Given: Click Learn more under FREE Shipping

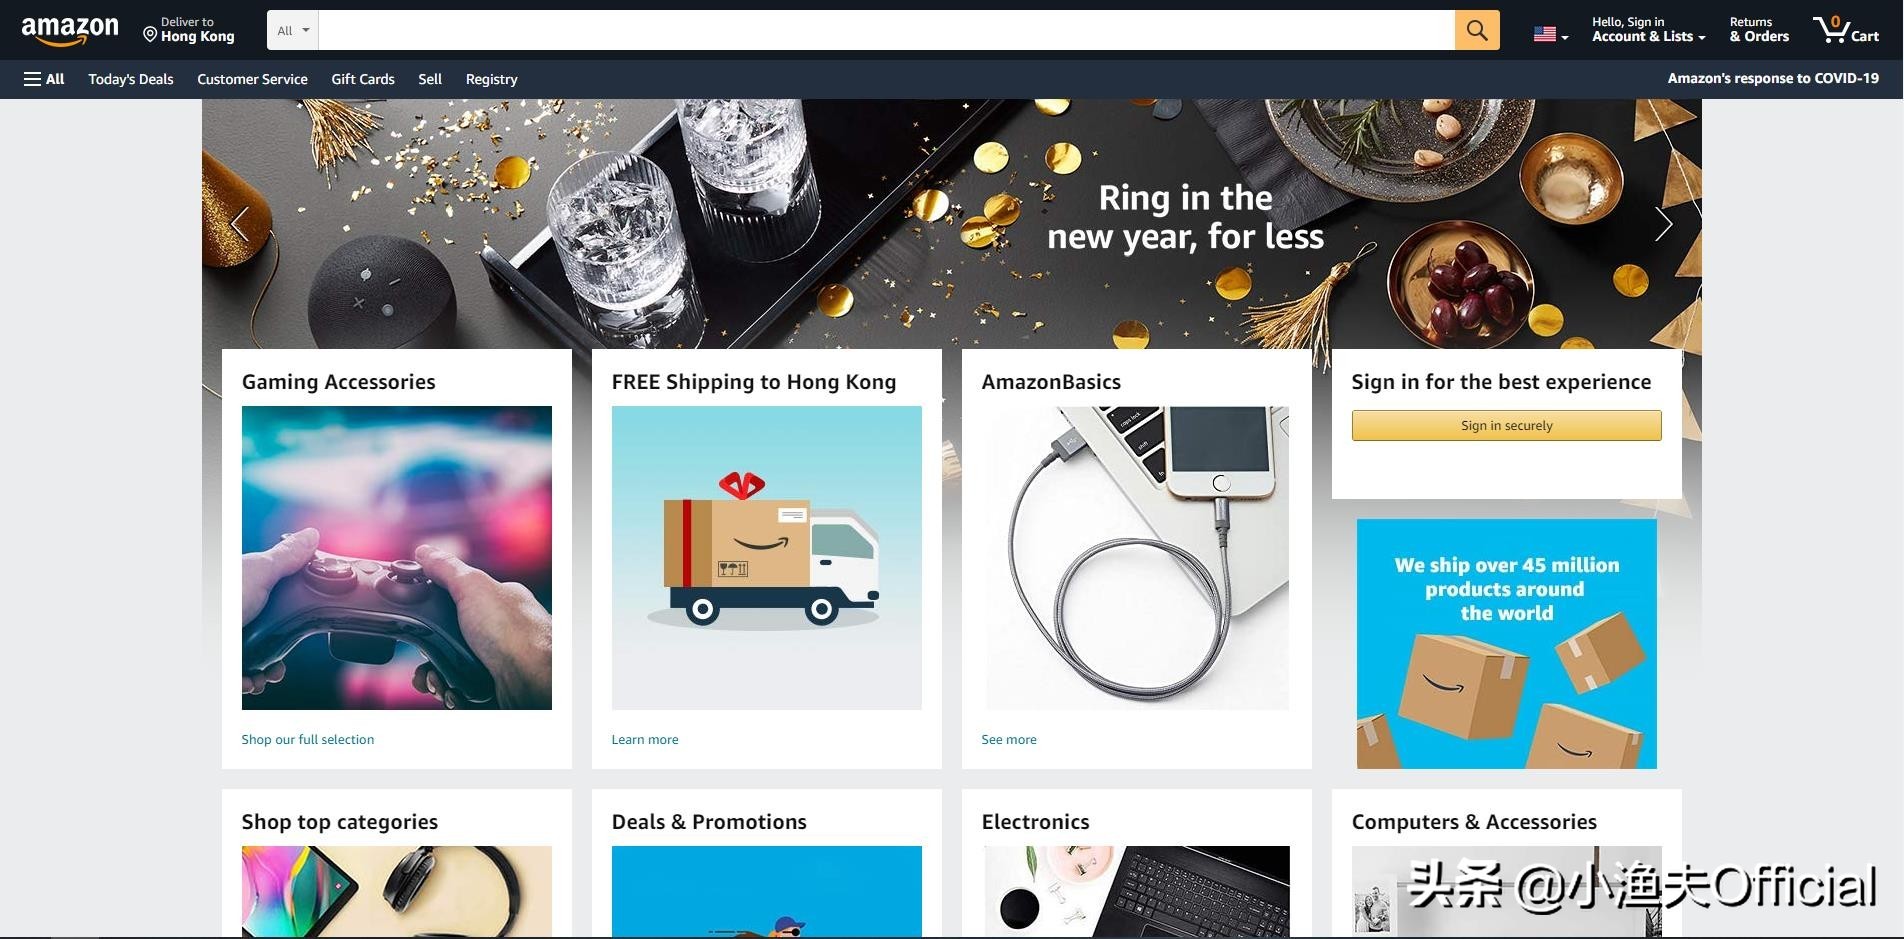Looking at the screenshot, I should pyautogui.click(x=645, y=739).
